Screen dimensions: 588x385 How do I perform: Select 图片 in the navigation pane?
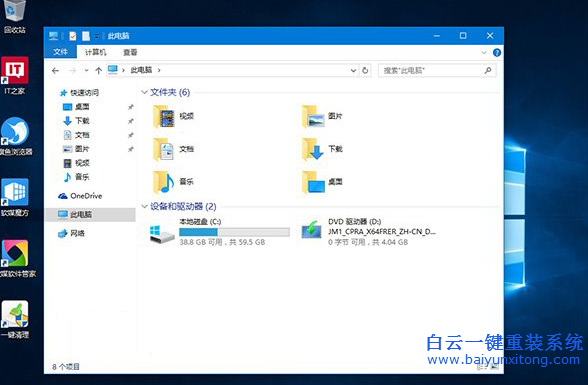click(x=76, y=149)
